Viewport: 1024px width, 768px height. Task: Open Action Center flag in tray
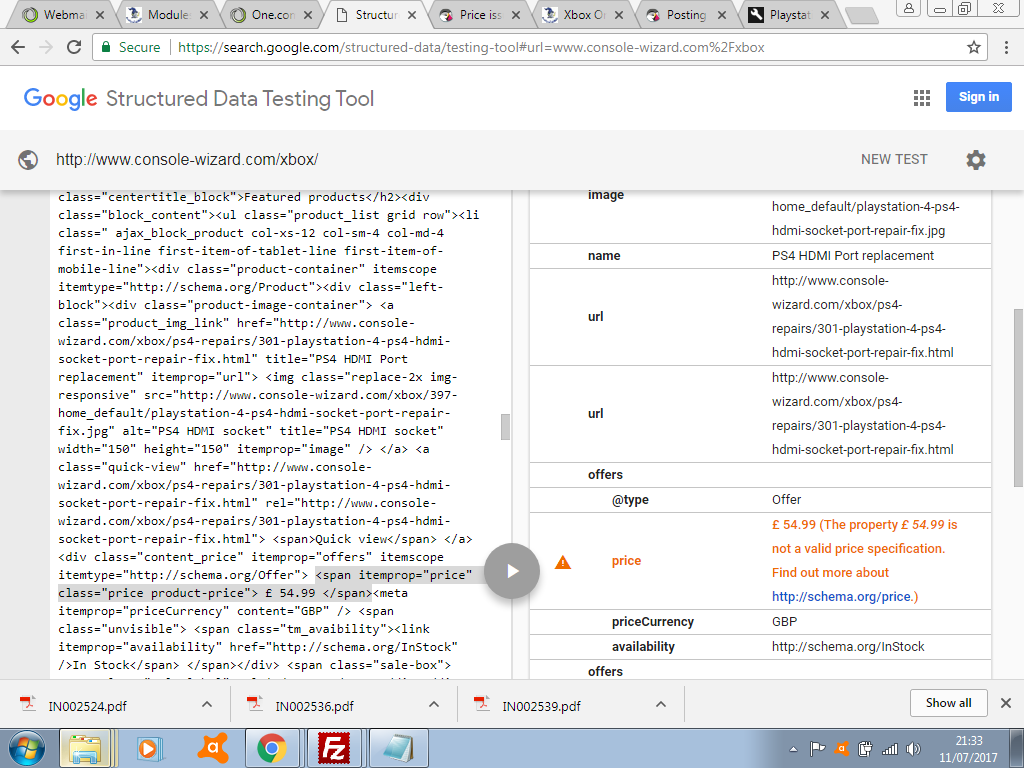tap(817, 749)
